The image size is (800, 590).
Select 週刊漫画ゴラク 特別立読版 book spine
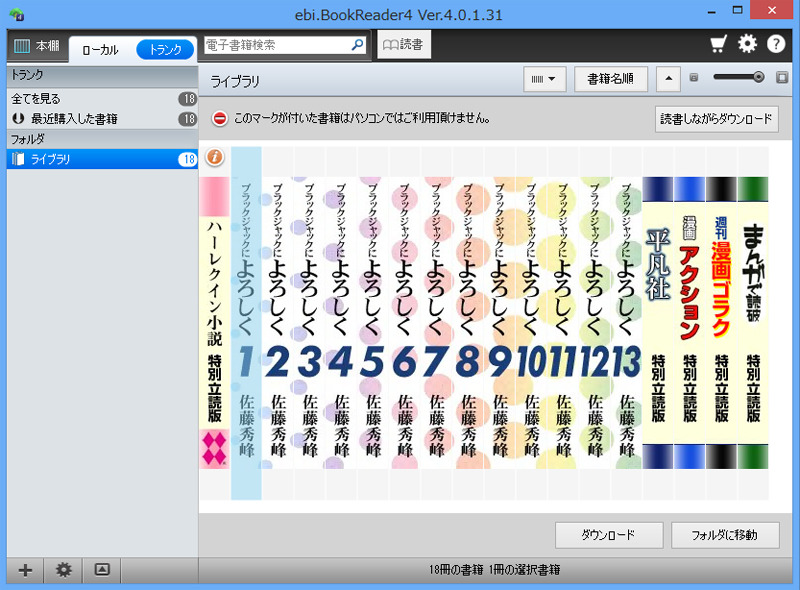721,323
